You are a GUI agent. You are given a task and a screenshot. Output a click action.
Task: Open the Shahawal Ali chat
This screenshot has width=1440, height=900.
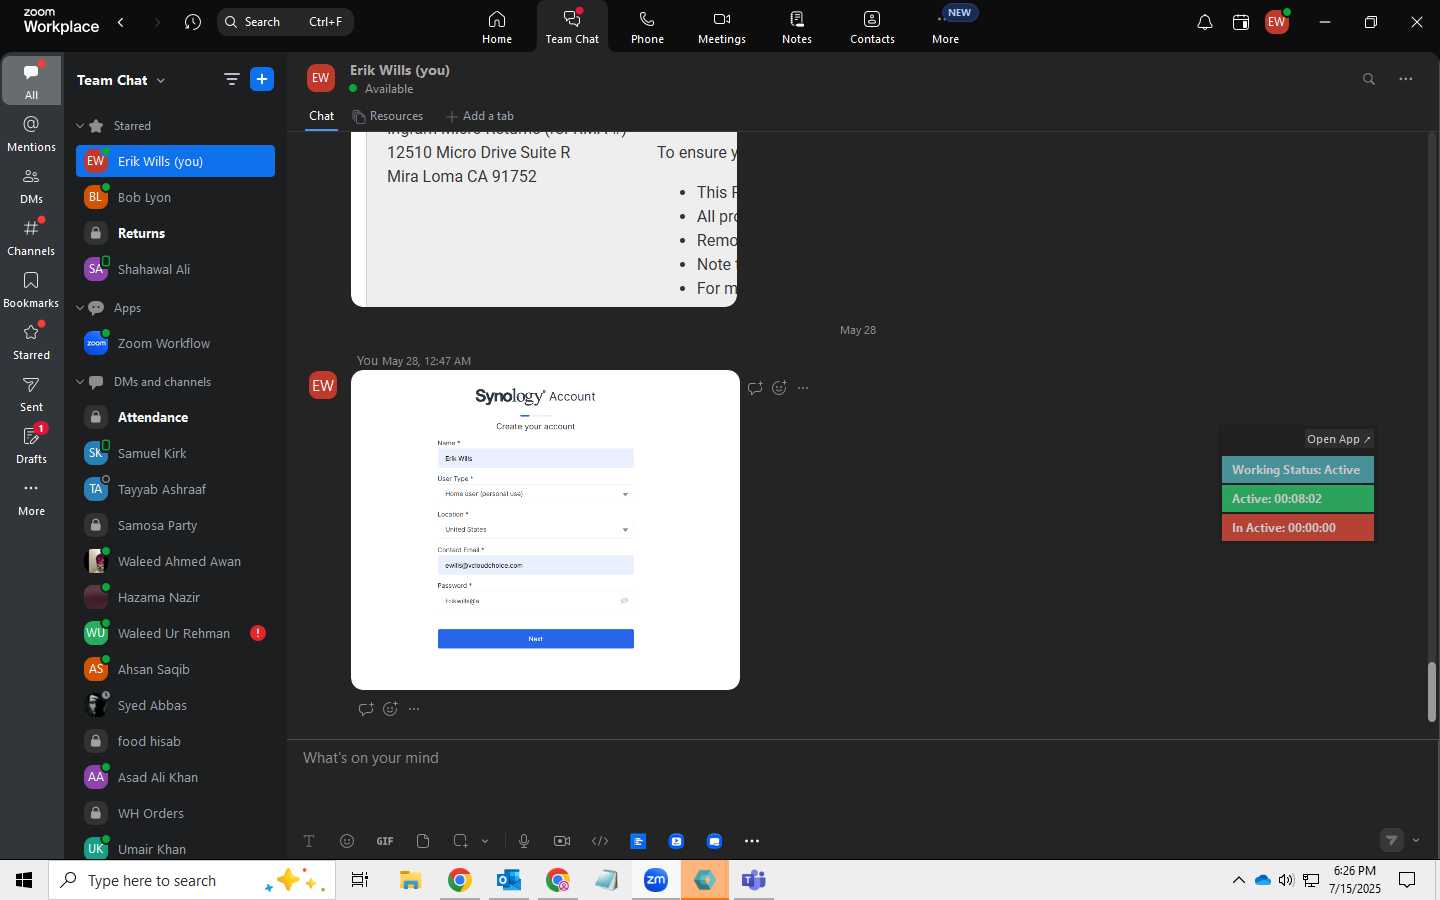pyautogui.click(x=175, y=269)
